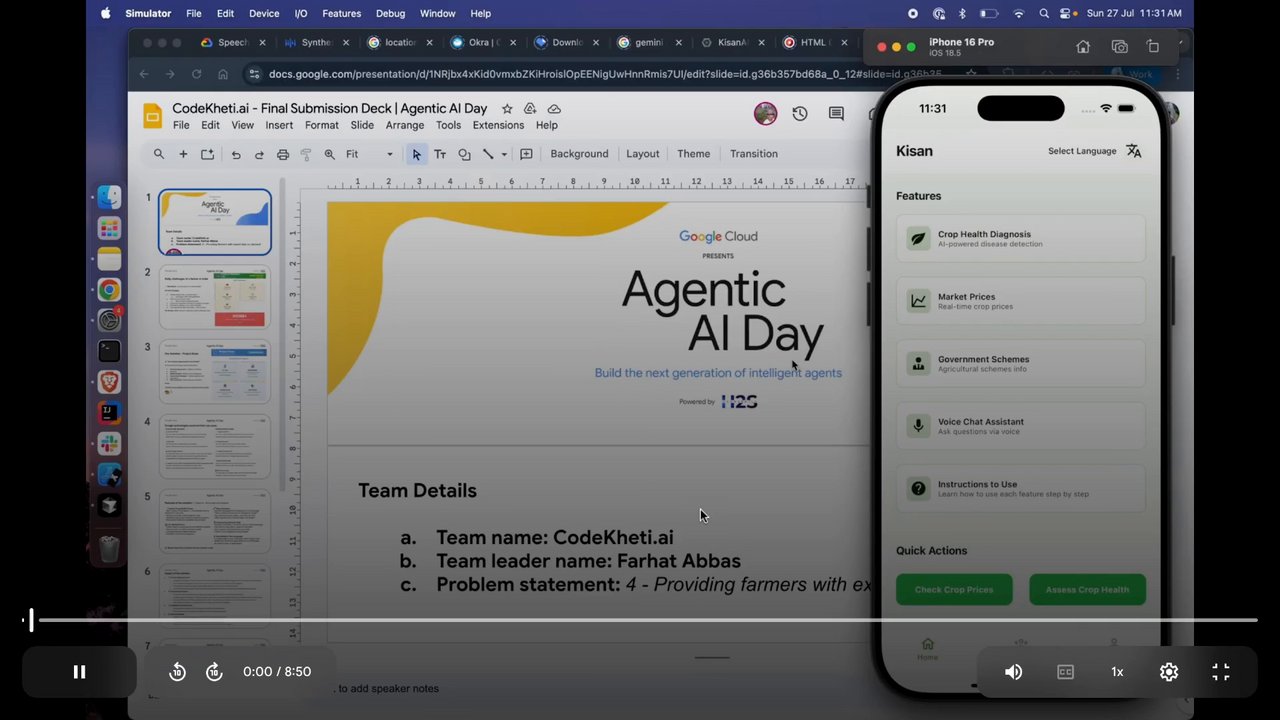This screenshot has width=1280, height=720.
Task: Undo the last action in Slides
Action: pyautogui.click(x=236, y=154)
